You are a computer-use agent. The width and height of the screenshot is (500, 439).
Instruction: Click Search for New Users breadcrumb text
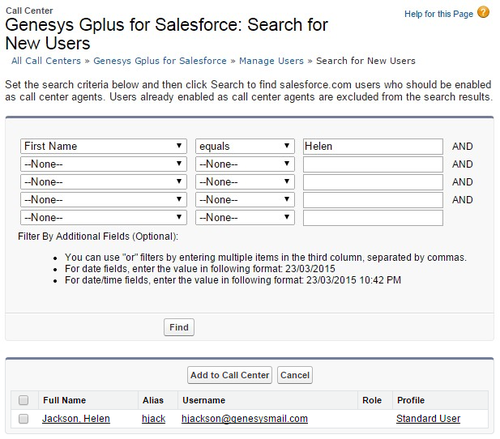(x=366, y=61)
